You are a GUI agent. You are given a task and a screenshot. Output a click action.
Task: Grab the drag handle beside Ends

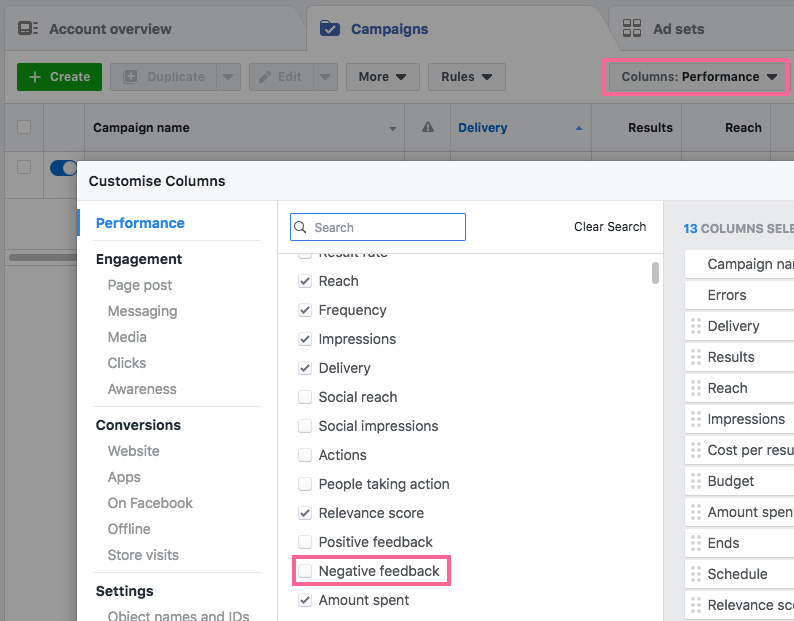(696, 543)
